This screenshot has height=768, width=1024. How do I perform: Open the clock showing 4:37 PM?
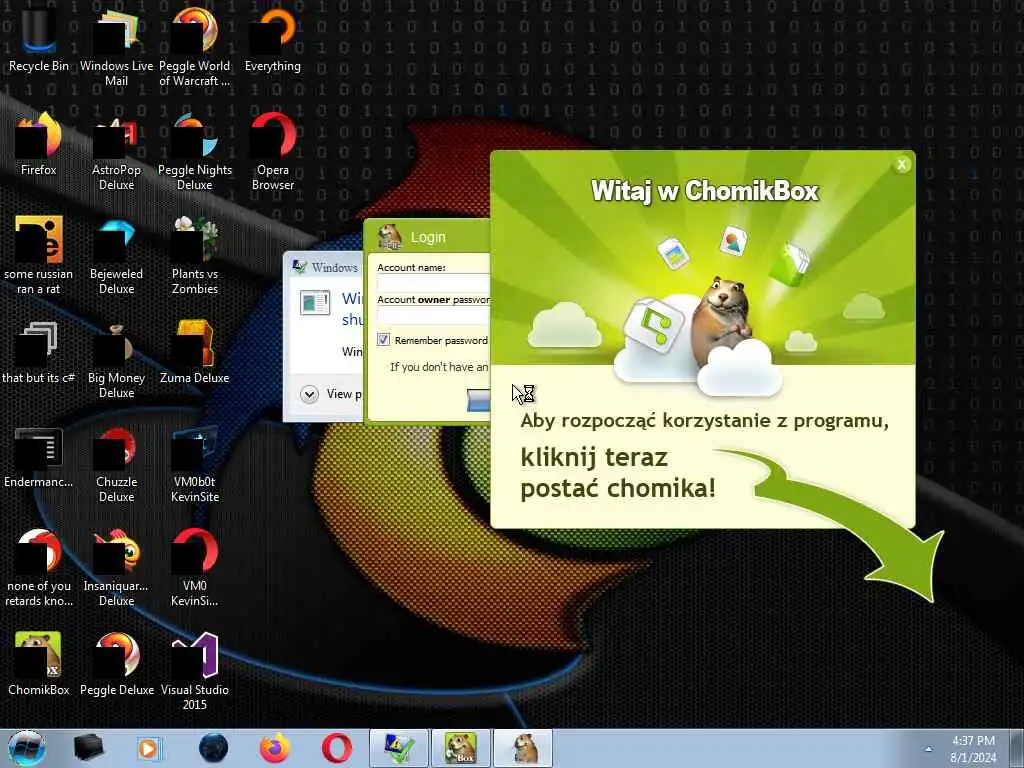[973, 749]
